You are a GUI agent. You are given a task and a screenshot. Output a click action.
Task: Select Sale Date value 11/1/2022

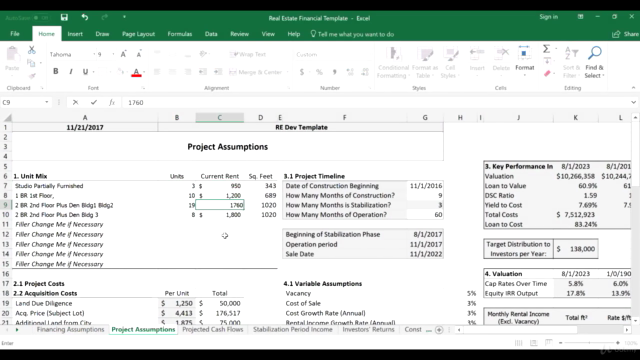(x=425, y=254)
